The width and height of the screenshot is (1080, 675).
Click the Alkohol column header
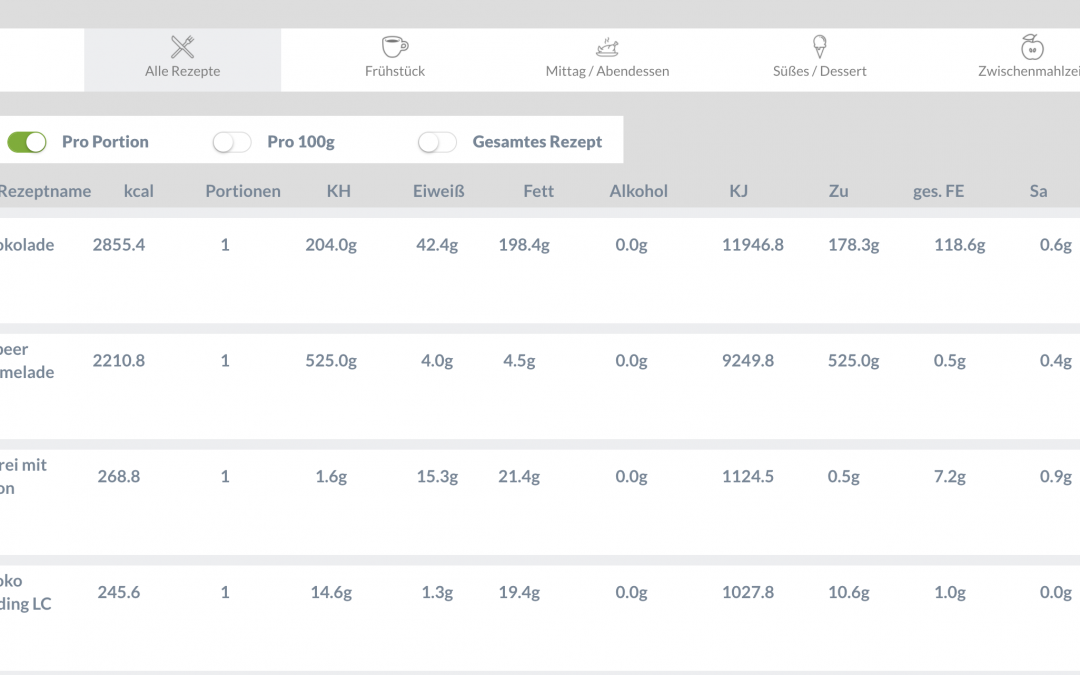click(638, 191)
